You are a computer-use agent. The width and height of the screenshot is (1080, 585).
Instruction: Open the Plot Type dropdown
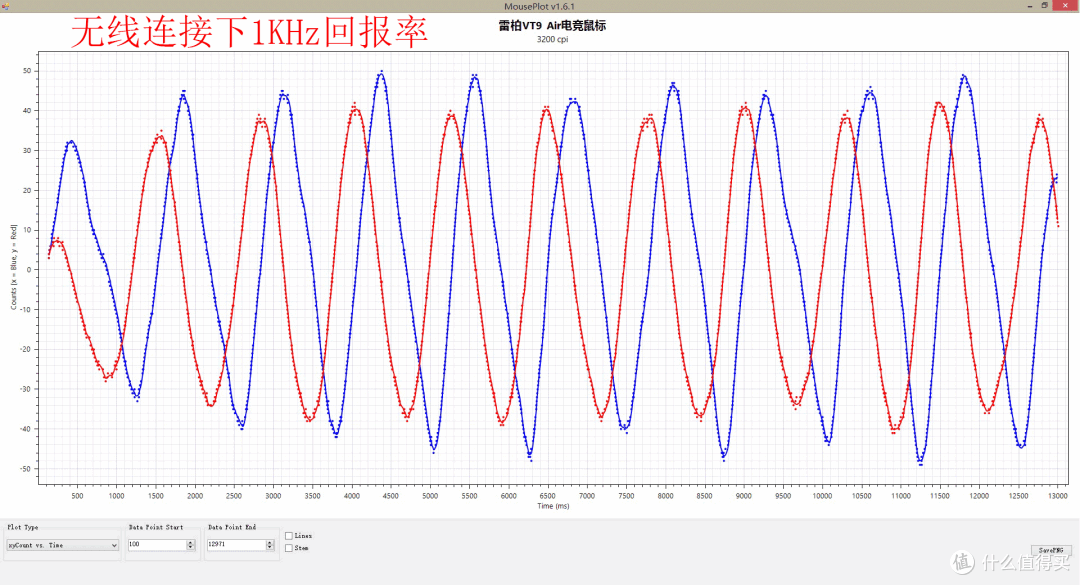[62, 545]
